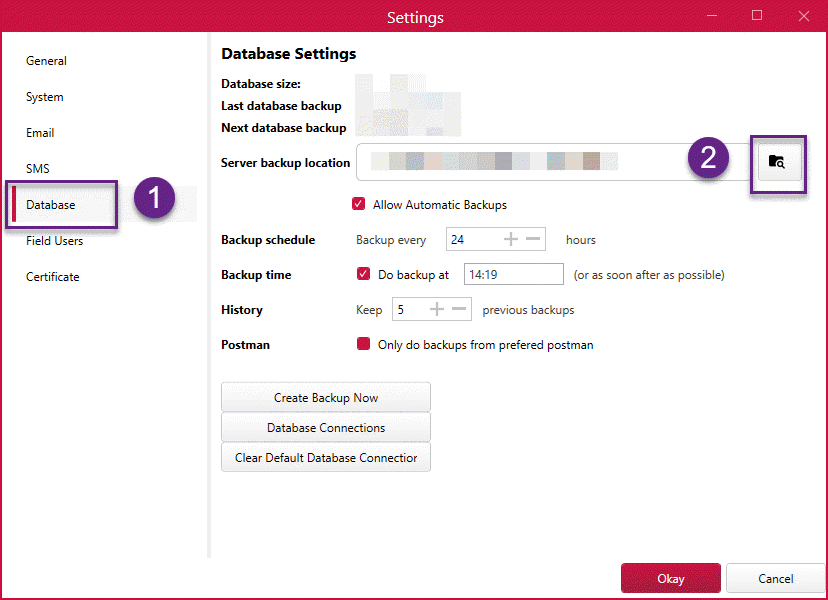
Task: Click the Server backup location label
Action: (285, 163)
